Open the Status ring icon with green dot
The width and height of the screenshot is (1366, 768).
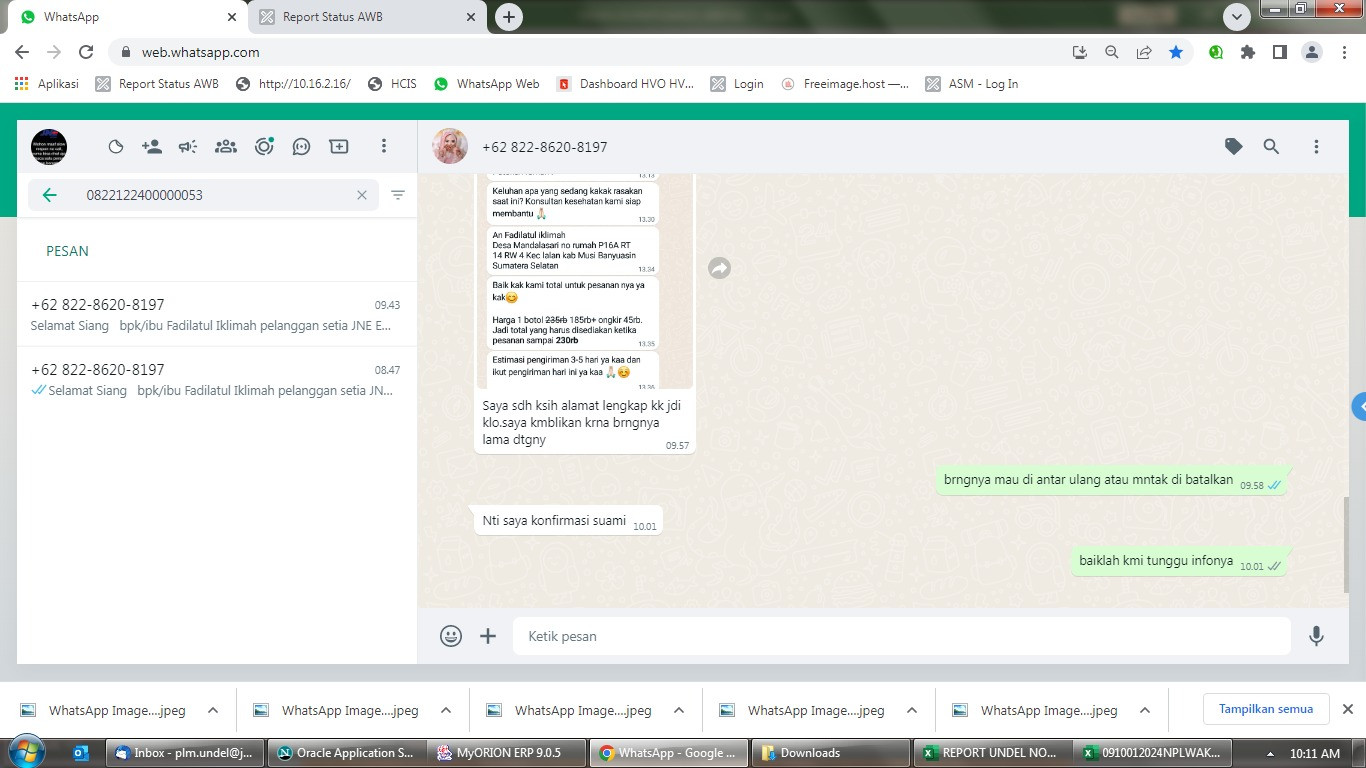click(264, 146)
